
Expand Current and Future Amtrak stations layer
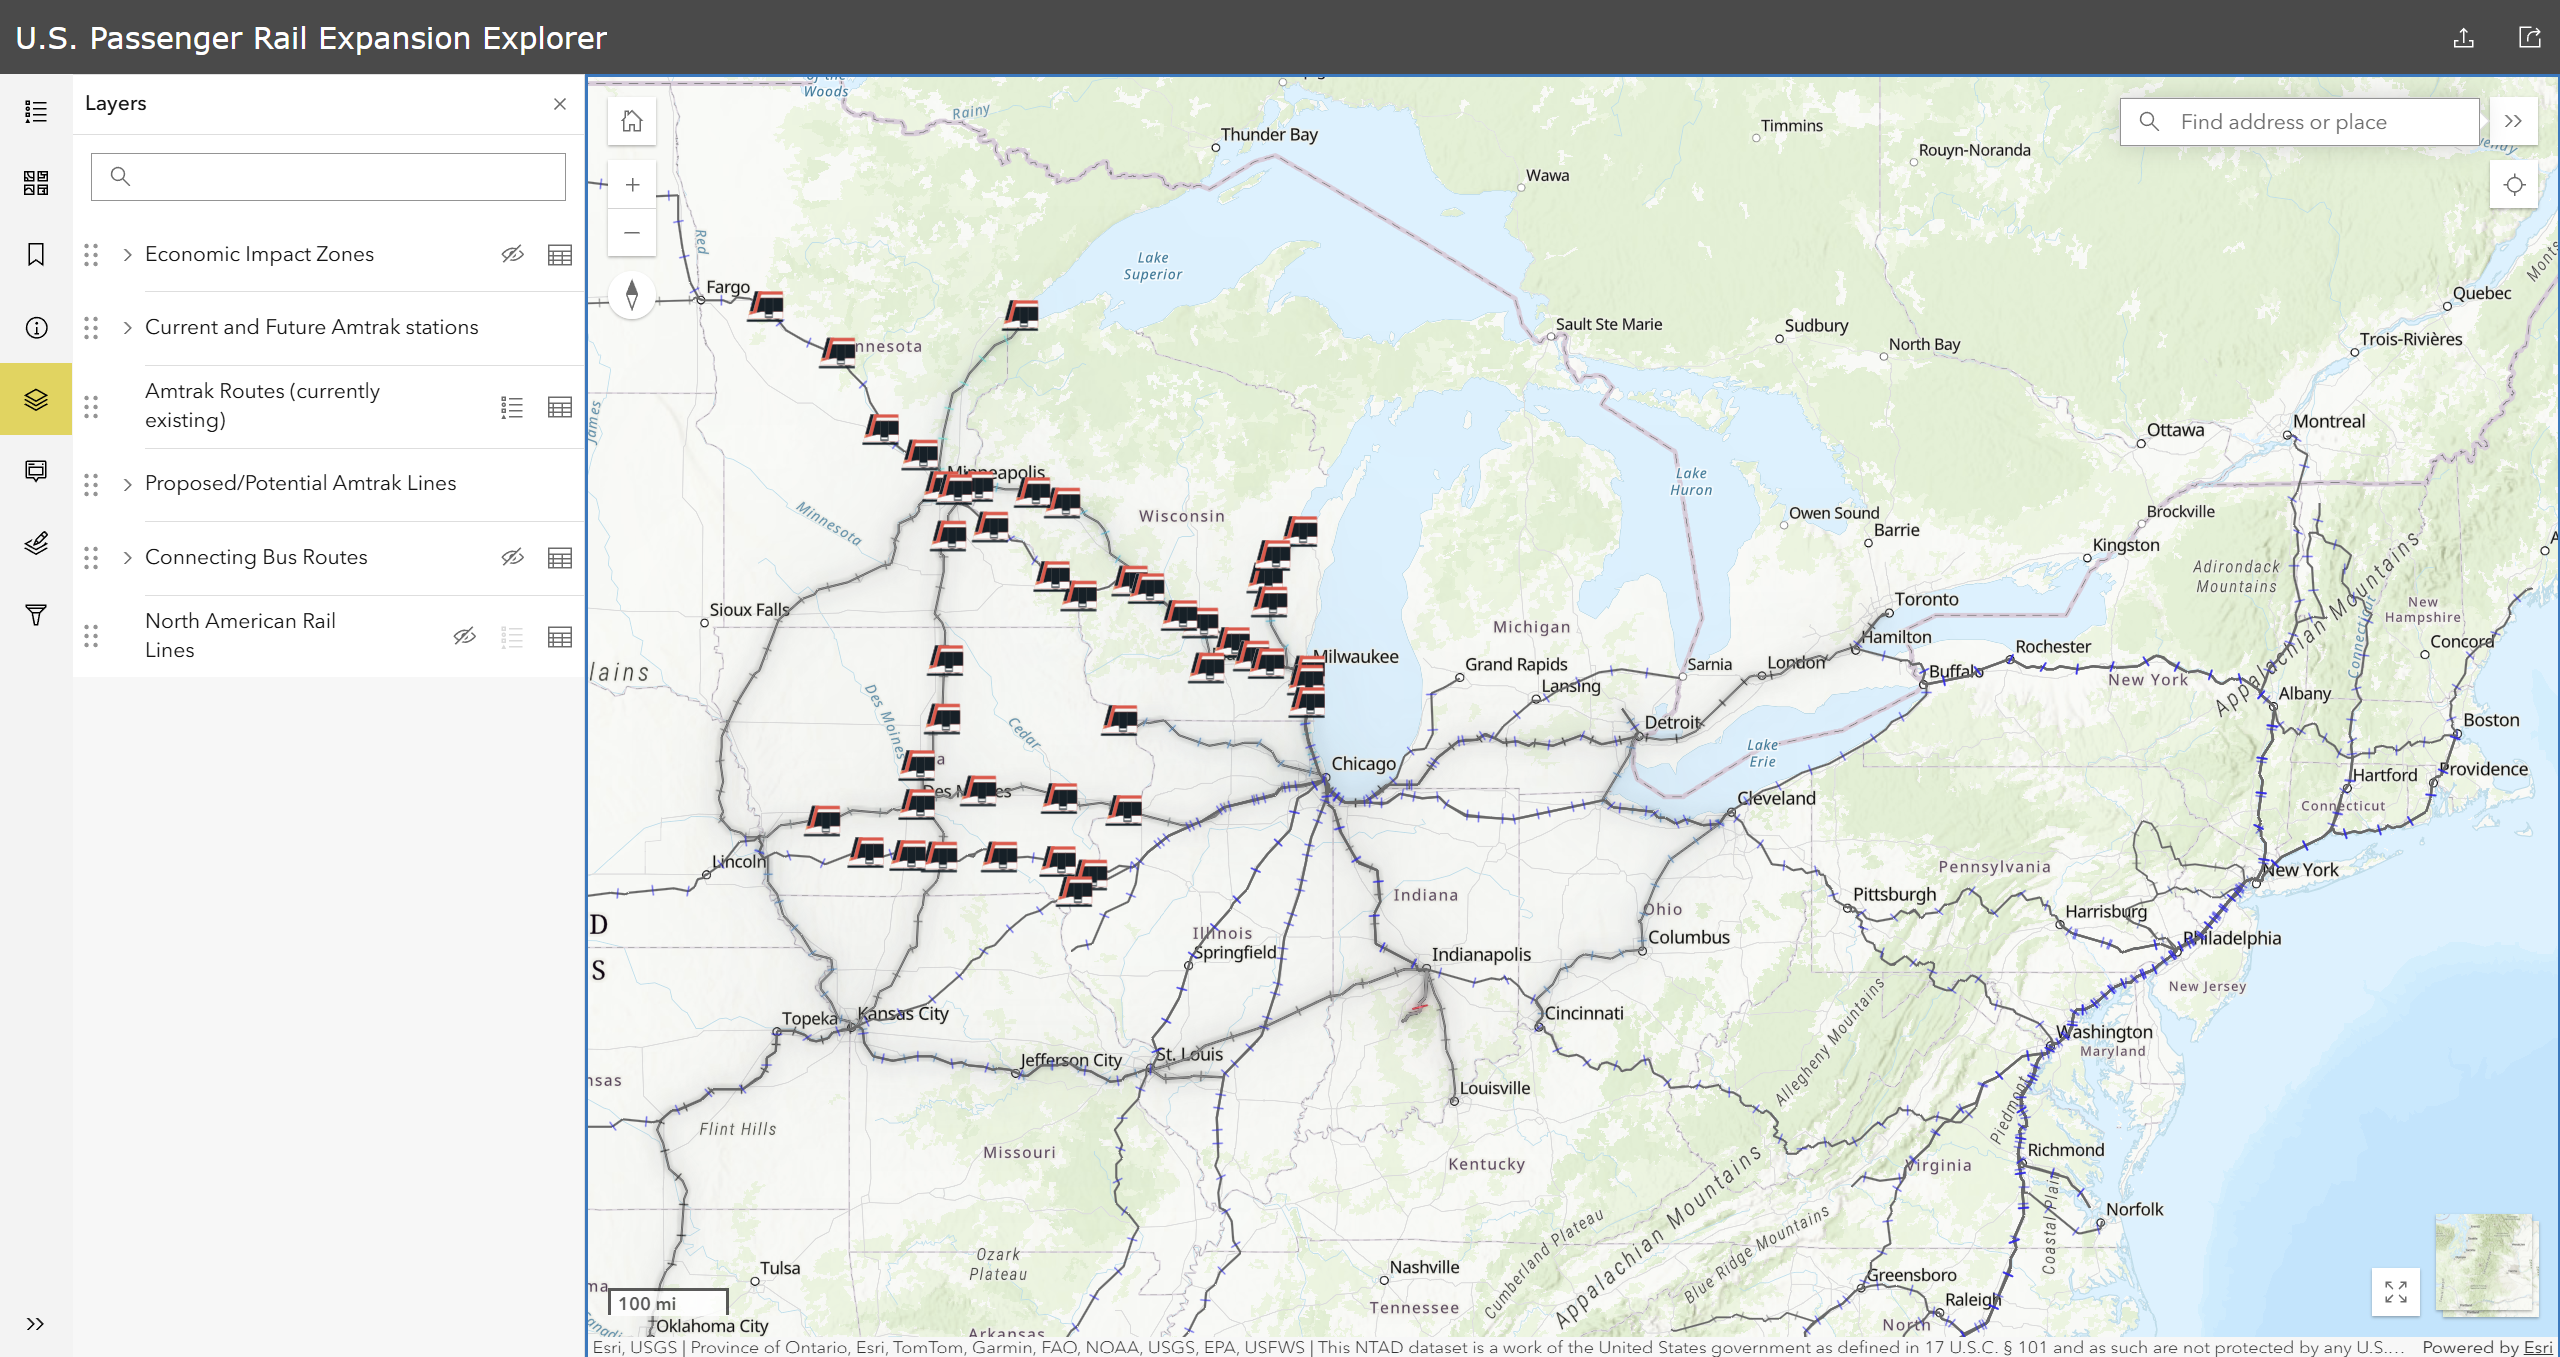(x=127, y=328)
